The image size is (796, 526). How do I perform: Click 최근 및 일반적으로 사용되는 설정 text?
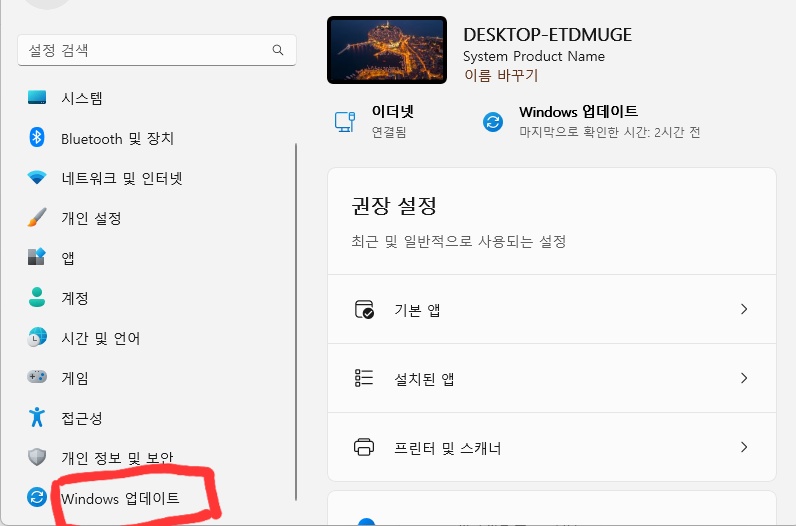(459, 241)
